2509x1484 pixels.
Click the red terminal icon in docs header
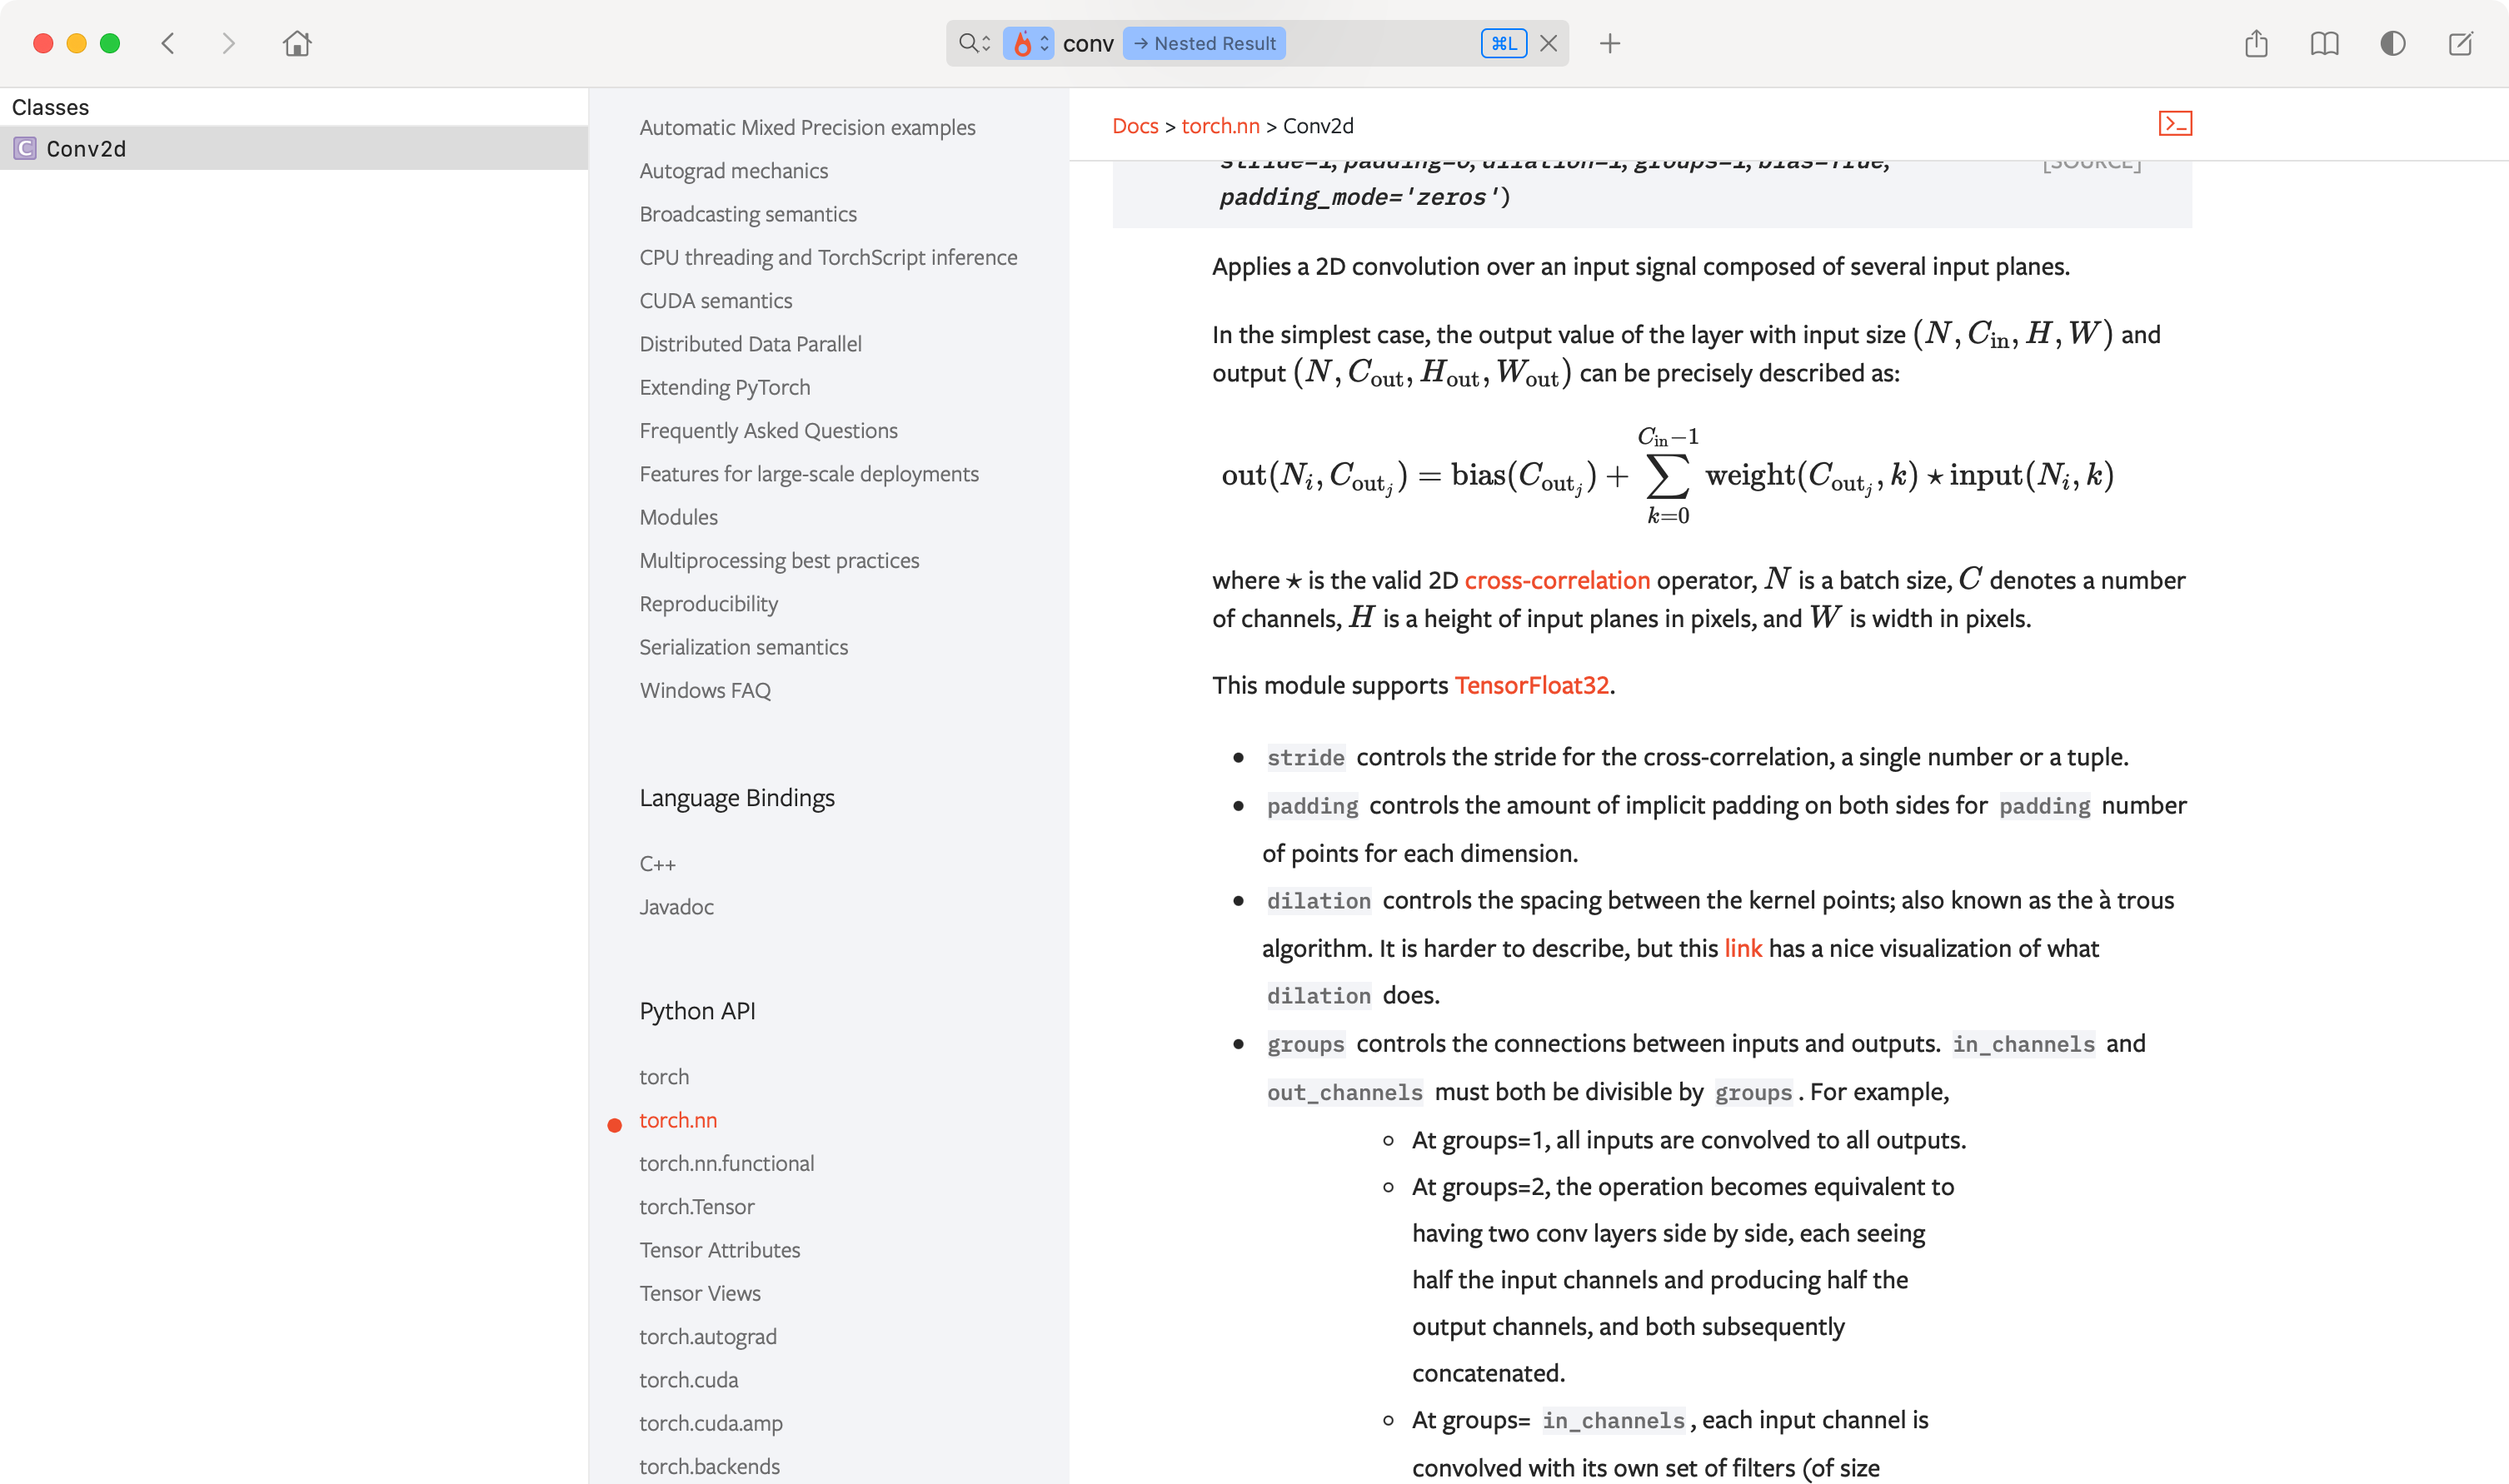click(2175, 123)
